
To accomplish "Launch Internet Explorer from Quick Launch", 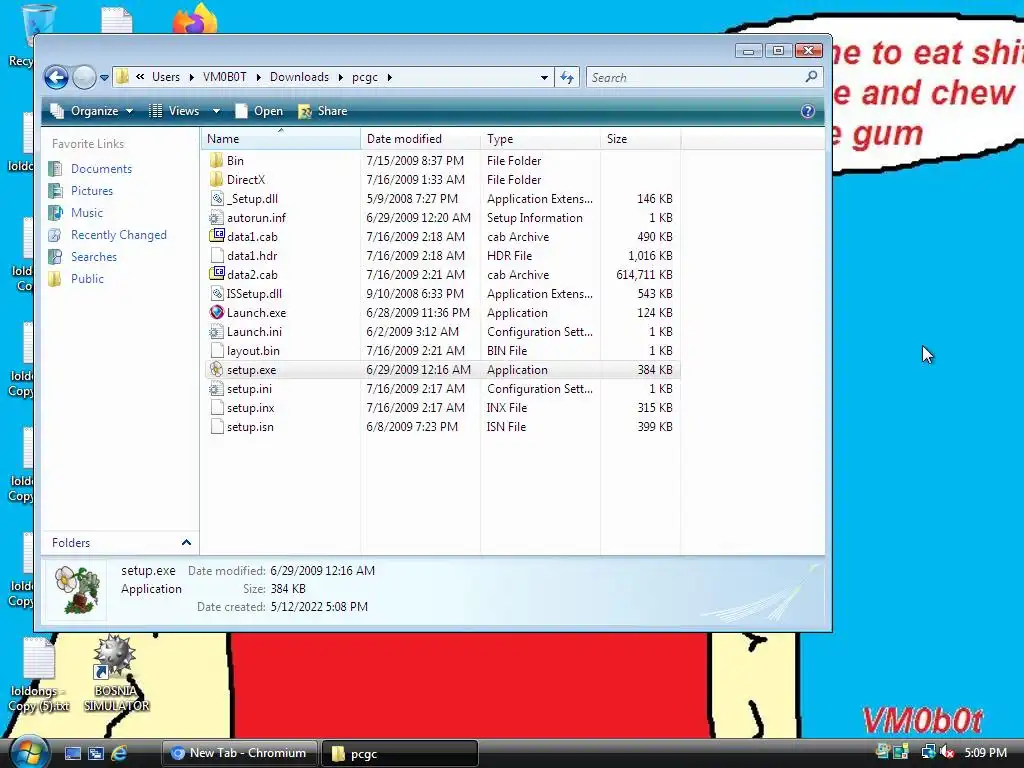I will point(119,754).
